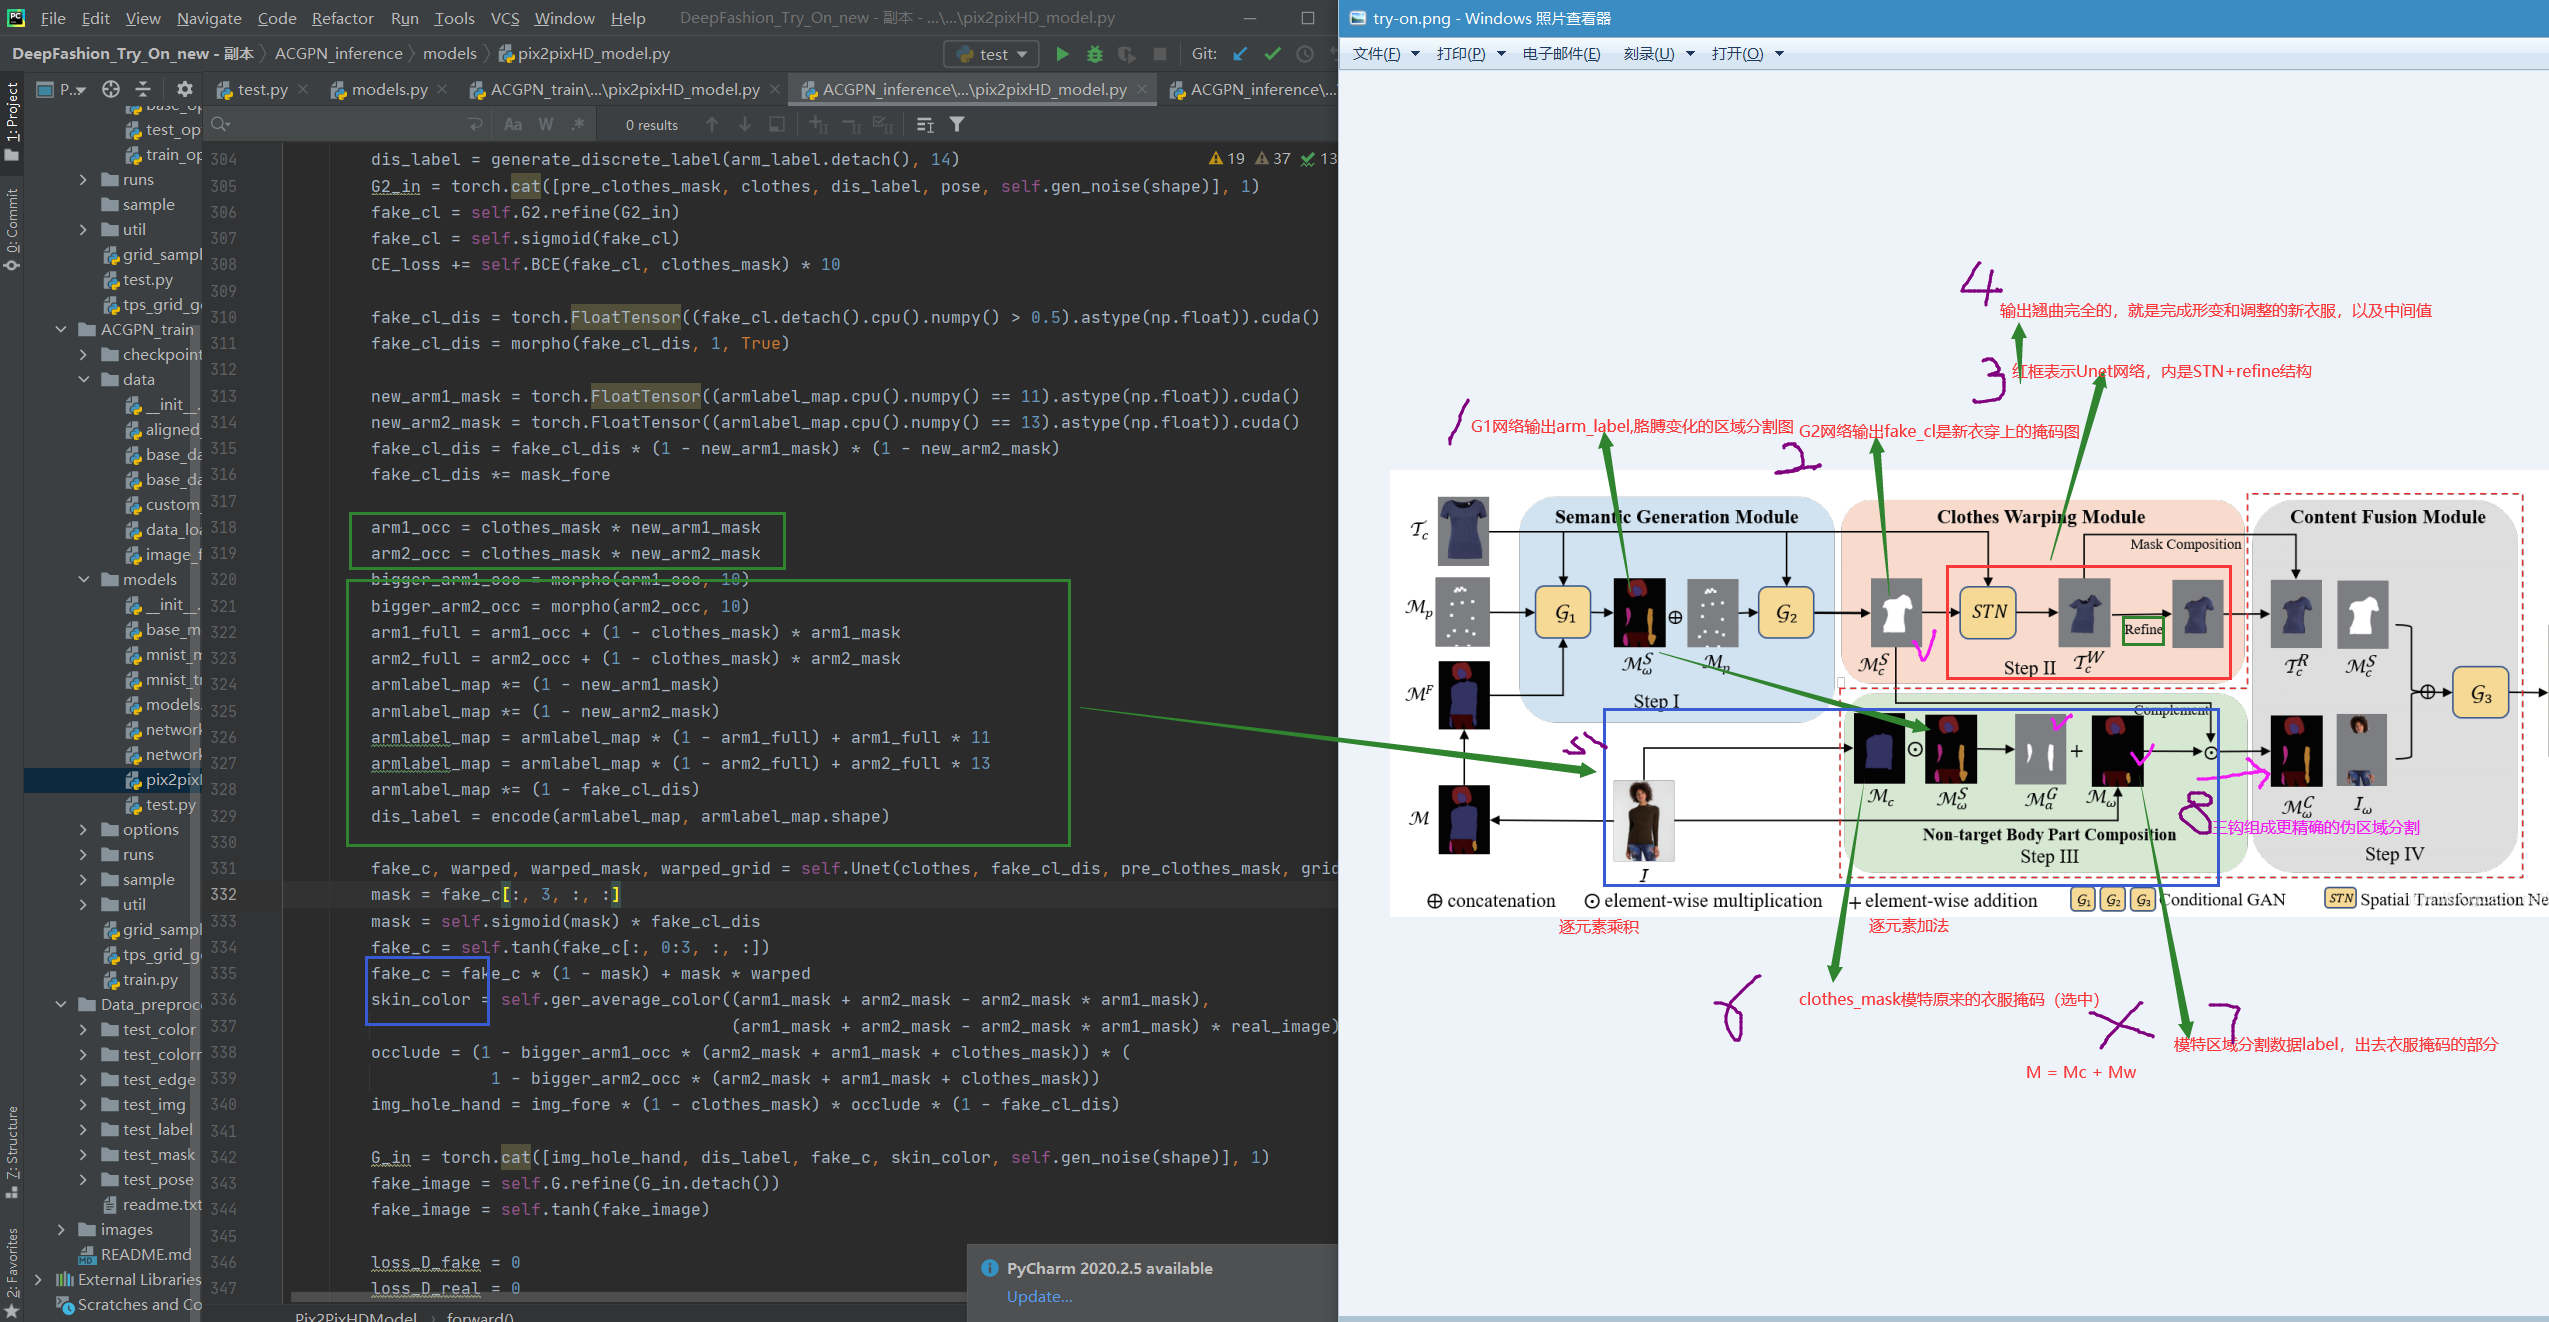The height and width of the screenshot is (1322, 2549).
Task: Click Update link in PyCharm notification
Action: coord(1039,1296)
